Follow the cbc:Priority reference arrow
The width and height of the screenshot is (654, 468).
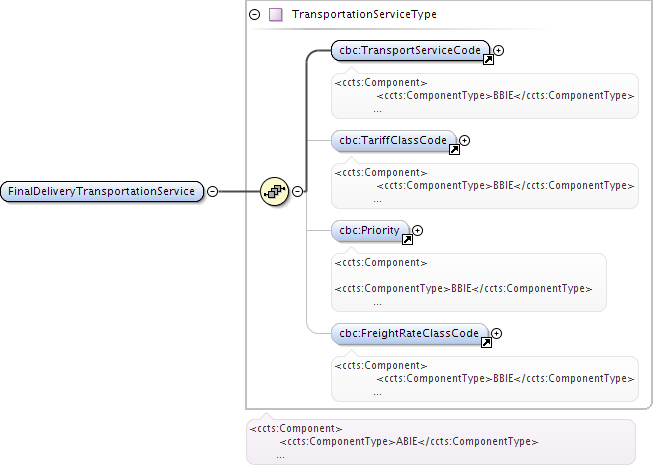pyautogui.click(x=407, y=240)
